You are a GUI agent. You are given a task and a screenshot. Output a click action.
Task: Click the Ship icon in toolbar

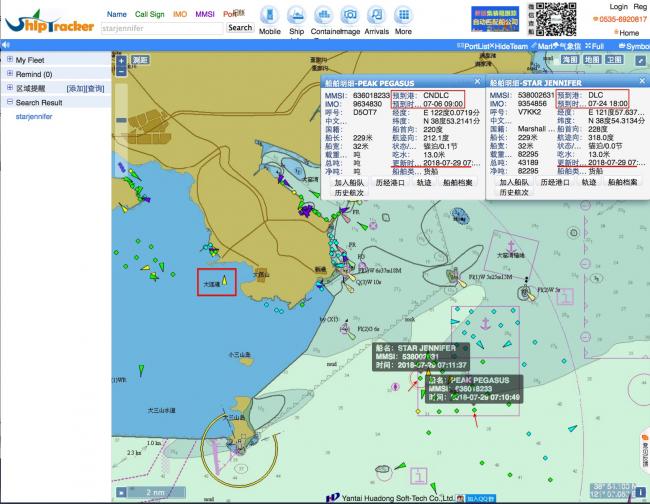click(296, 15)
